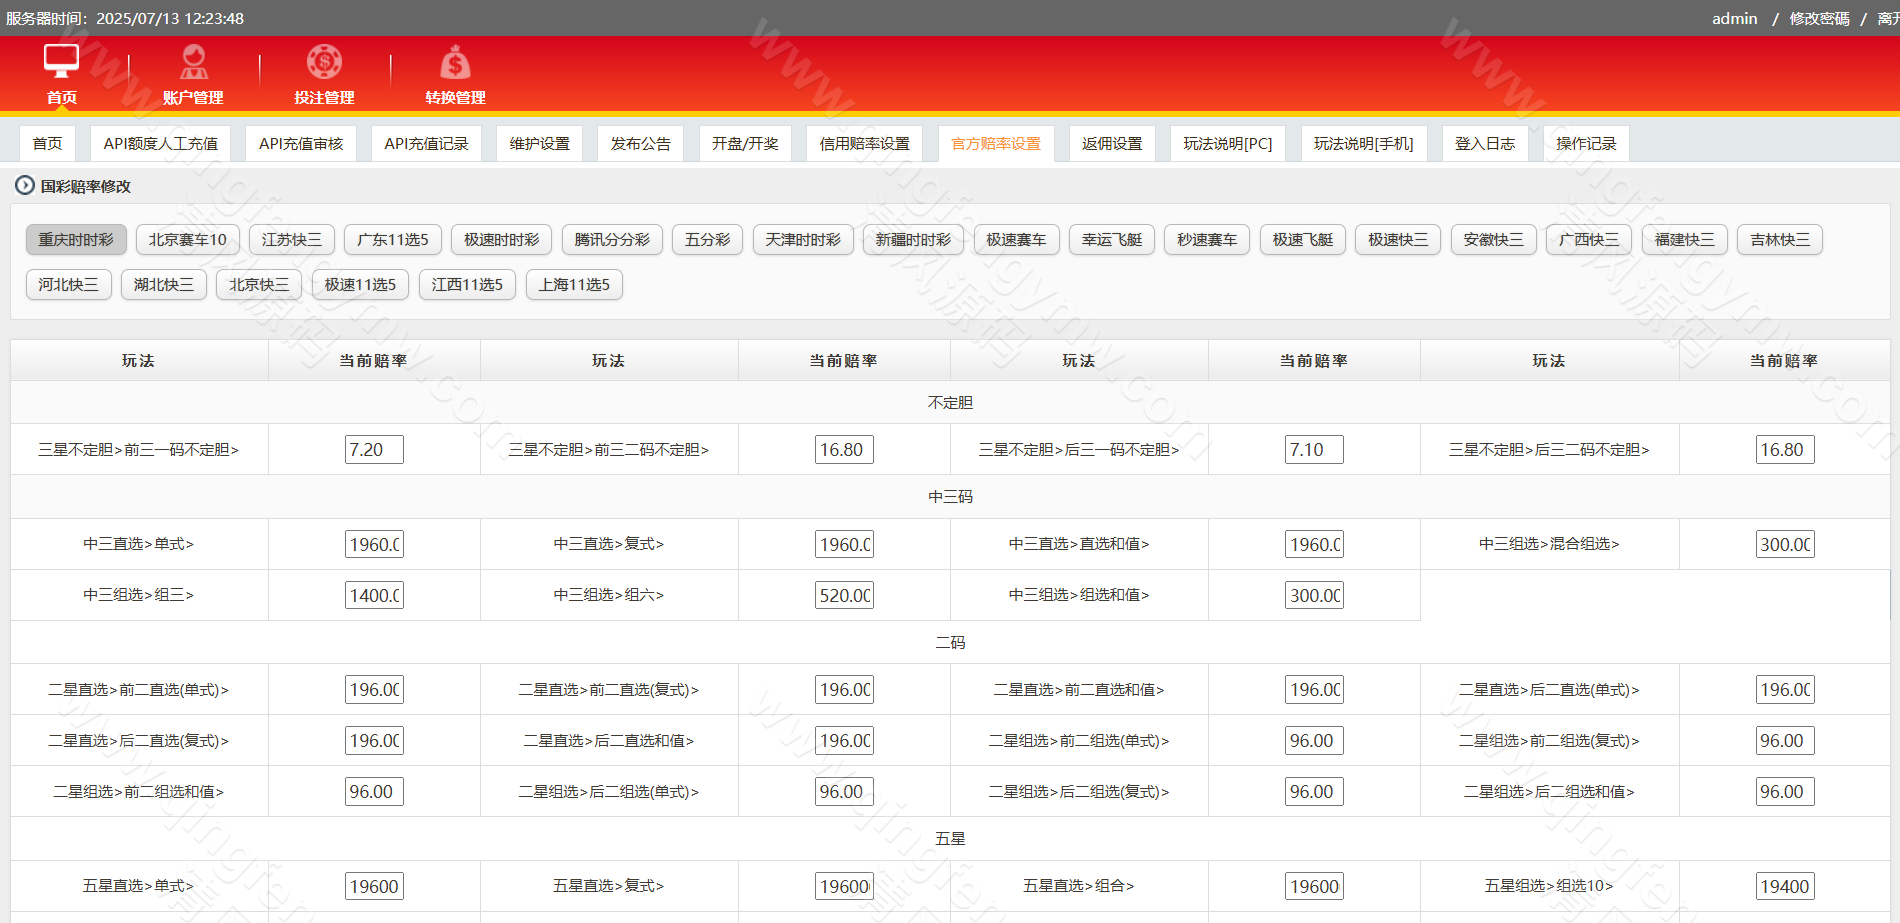Click the 修改密碼 link
1900x923 pixels.
(x=1819, y=19)
